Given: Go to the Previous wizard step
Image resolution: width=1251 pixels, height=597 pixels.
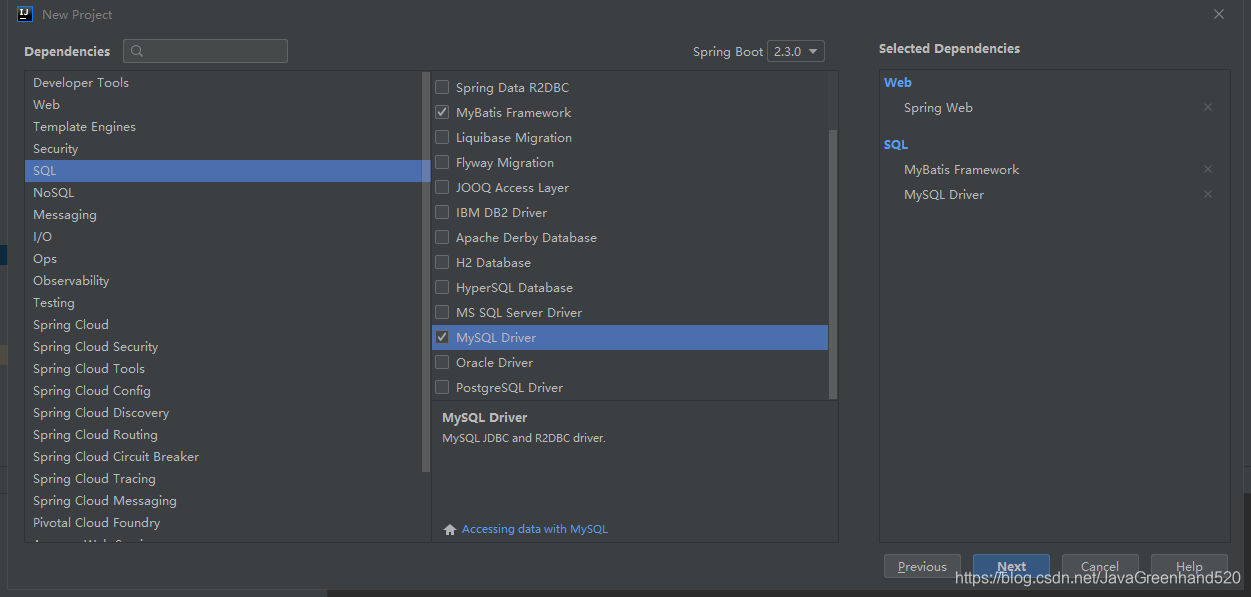Looking at the screenshot, I should tap(922, 566).
